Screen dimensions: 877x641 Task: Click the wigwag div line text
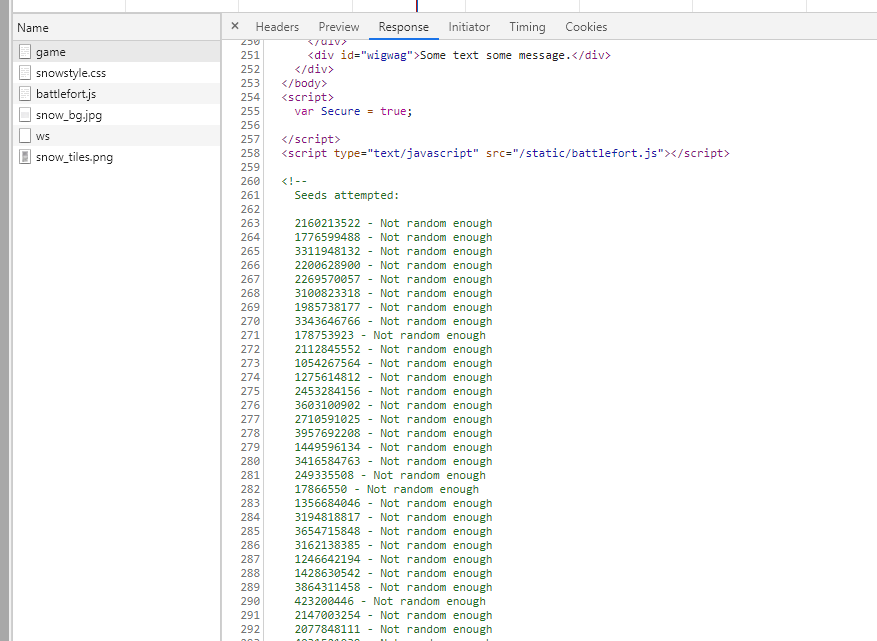click(x=459, y=55)
